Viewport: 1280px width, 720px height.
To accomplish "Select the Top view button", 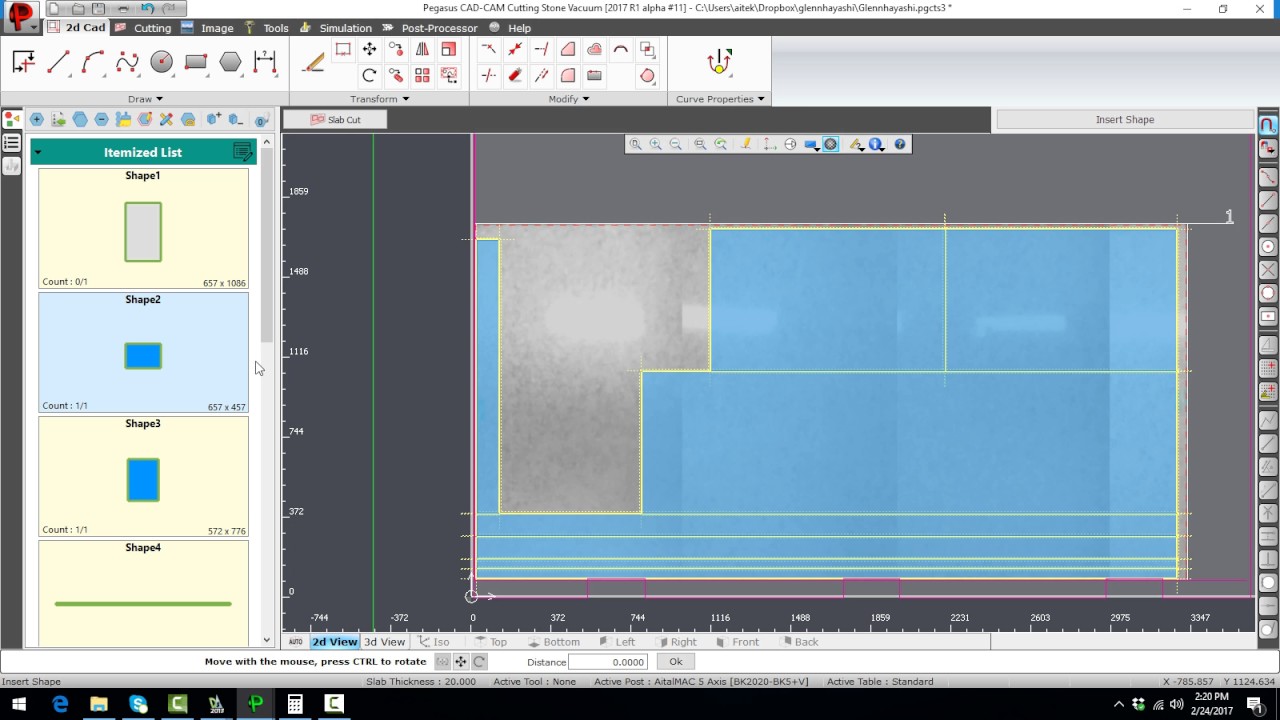I will coord(490,642).
